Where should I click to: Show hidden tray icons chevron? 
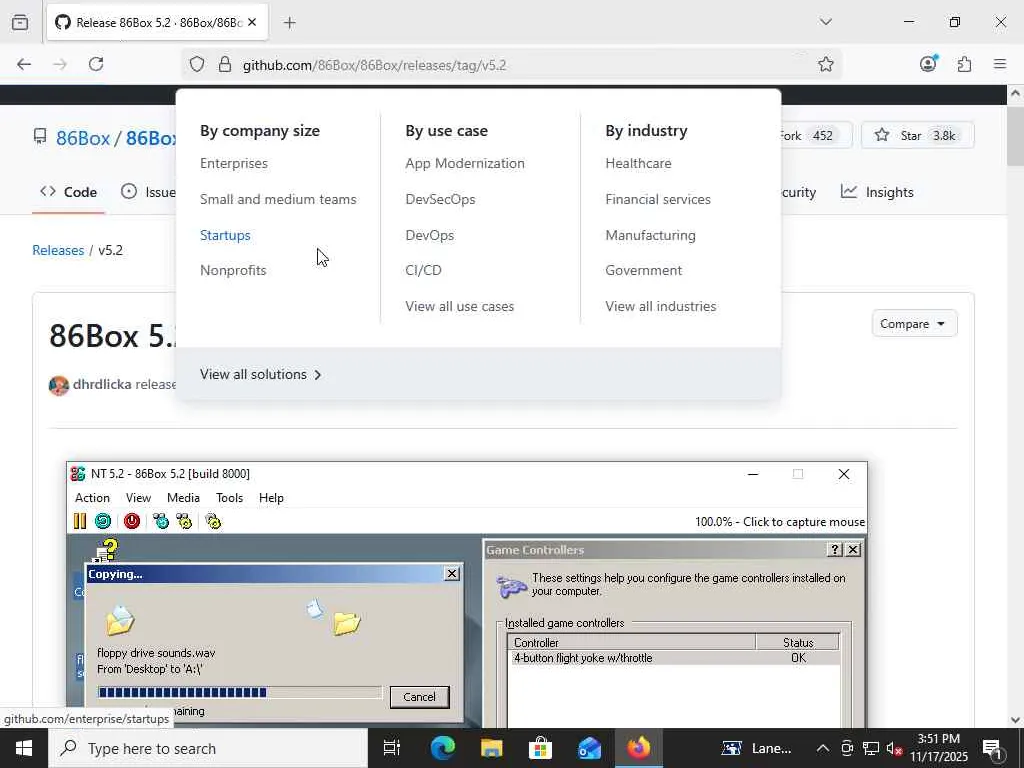823,748
